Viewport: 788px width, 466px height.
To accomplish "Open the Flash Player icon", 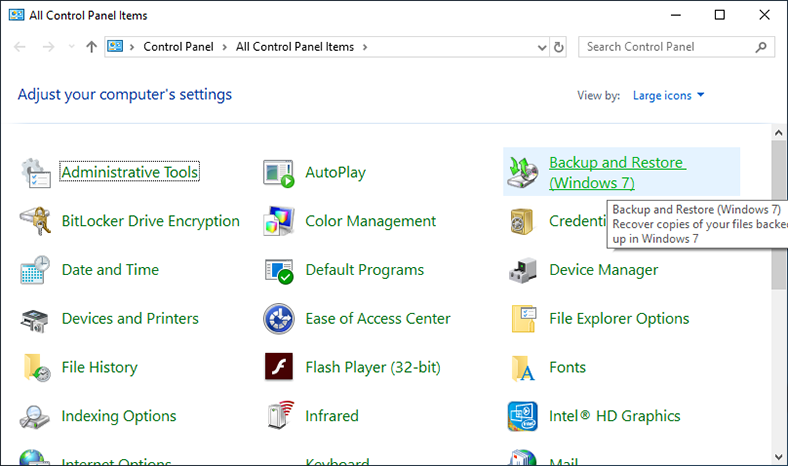I will pyautogui.click(x=279, y=366).
